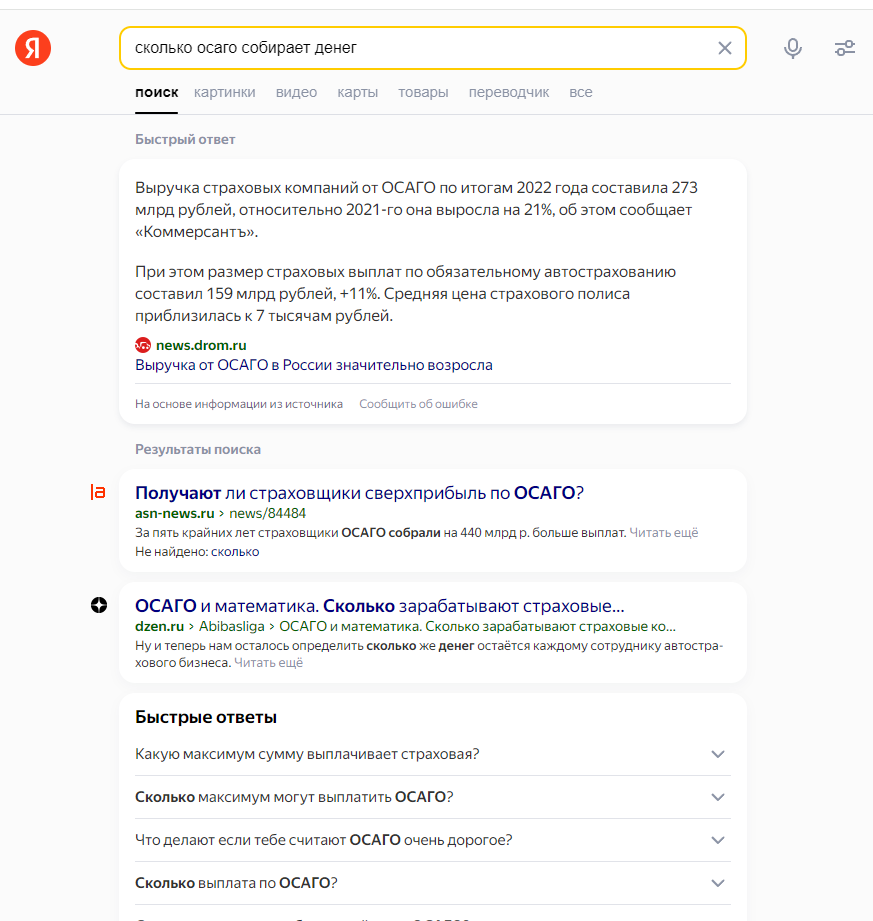Open 'Выручка от ОСАГО в России значительно возросла'
Viewport: 873px width, 921px height.
point(314,365)
